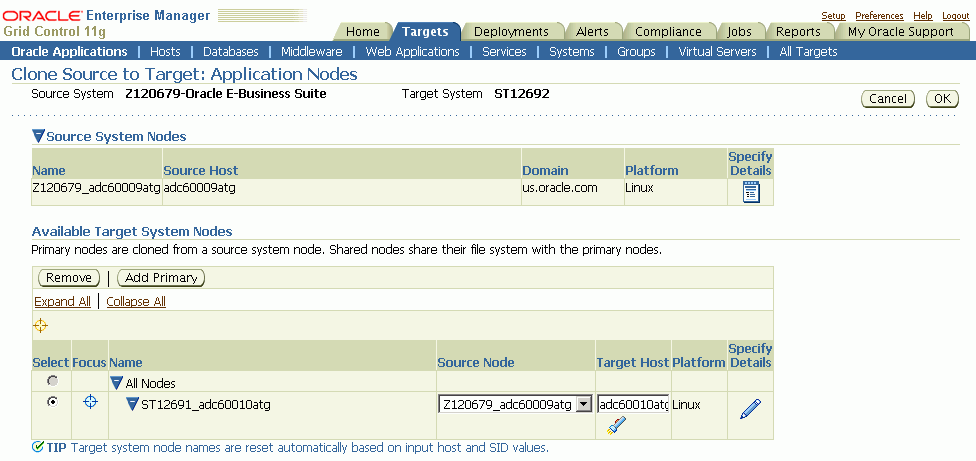Screen dimensions: 976x461
Task: Select the ST12691_adc60010atg radio button
Action: click(x=53, y=402)
